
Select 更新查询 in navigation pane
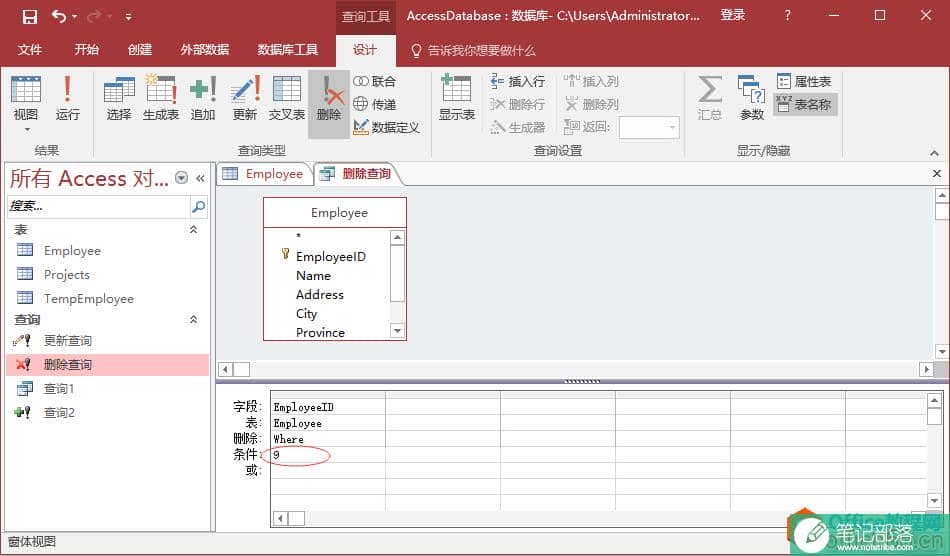tap(107, 340)
